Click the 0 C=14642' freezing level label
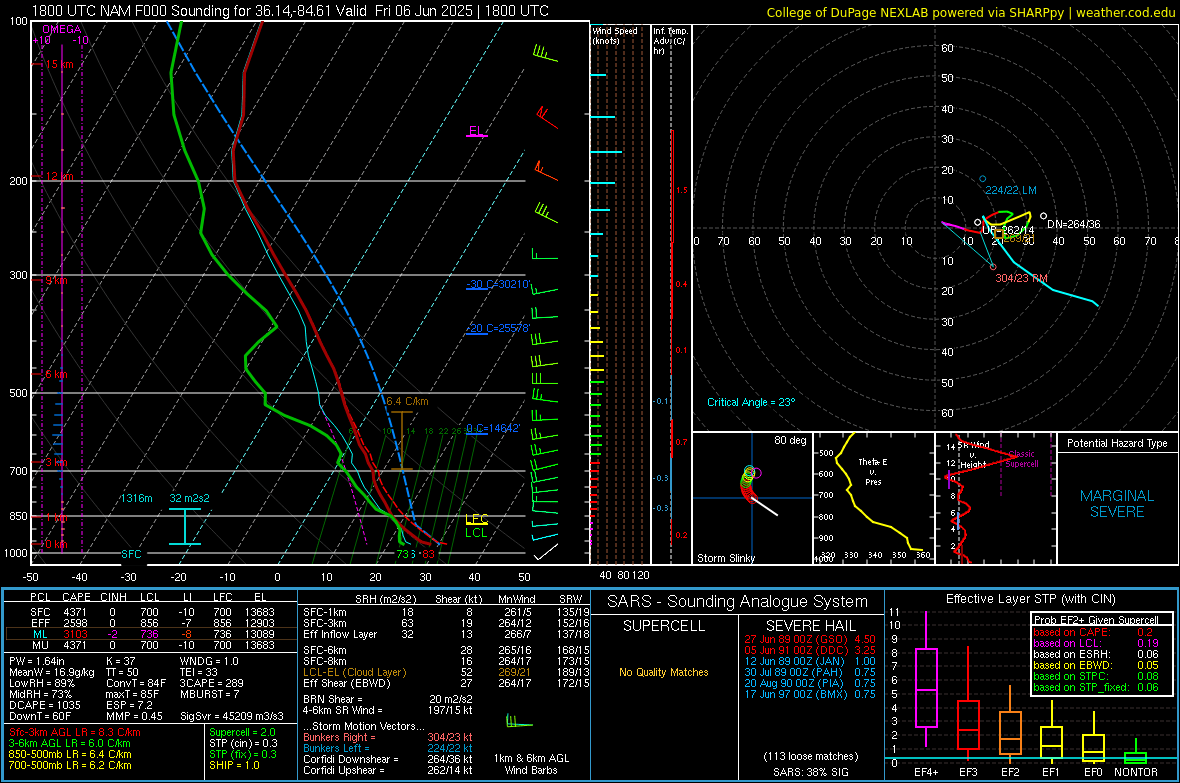Screen dimensions: 1180x783 (493, 428)
